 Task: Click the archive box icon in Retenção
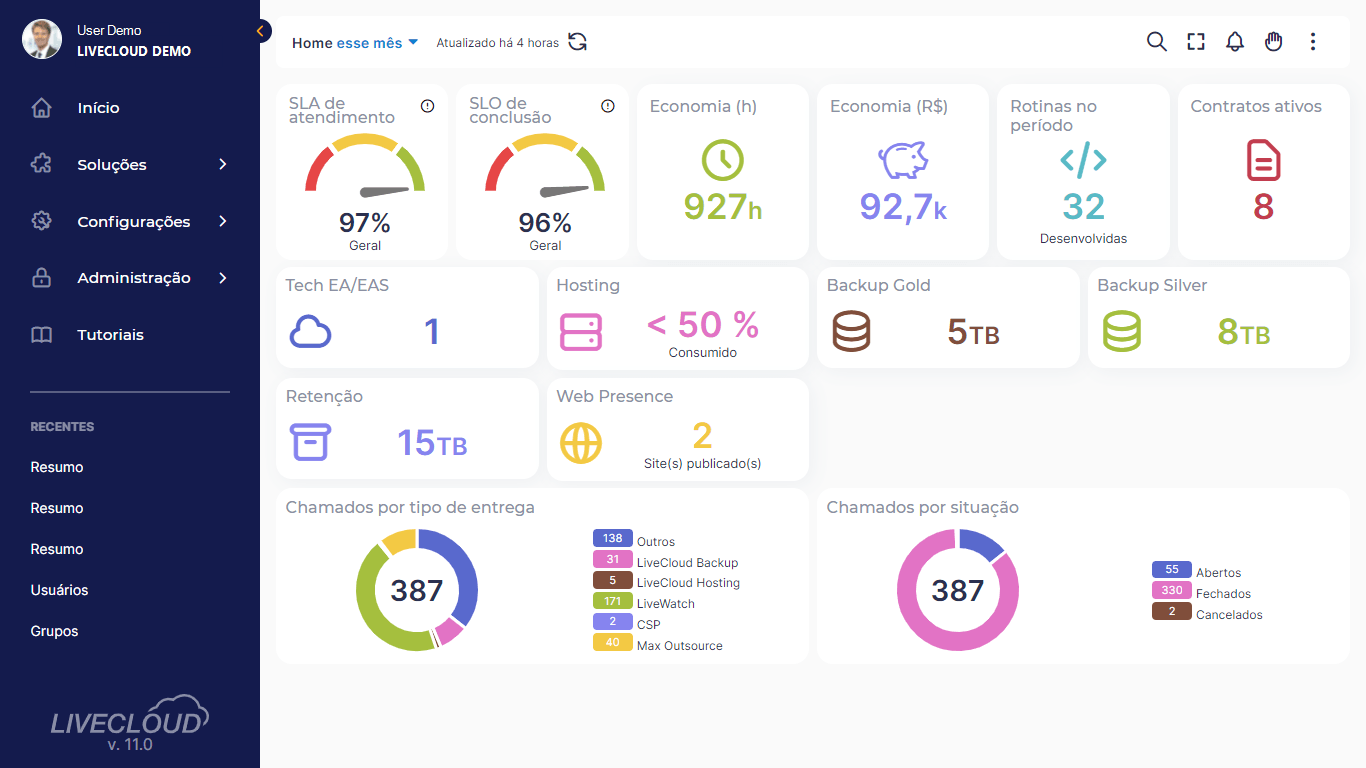click(x=310, y=442)
